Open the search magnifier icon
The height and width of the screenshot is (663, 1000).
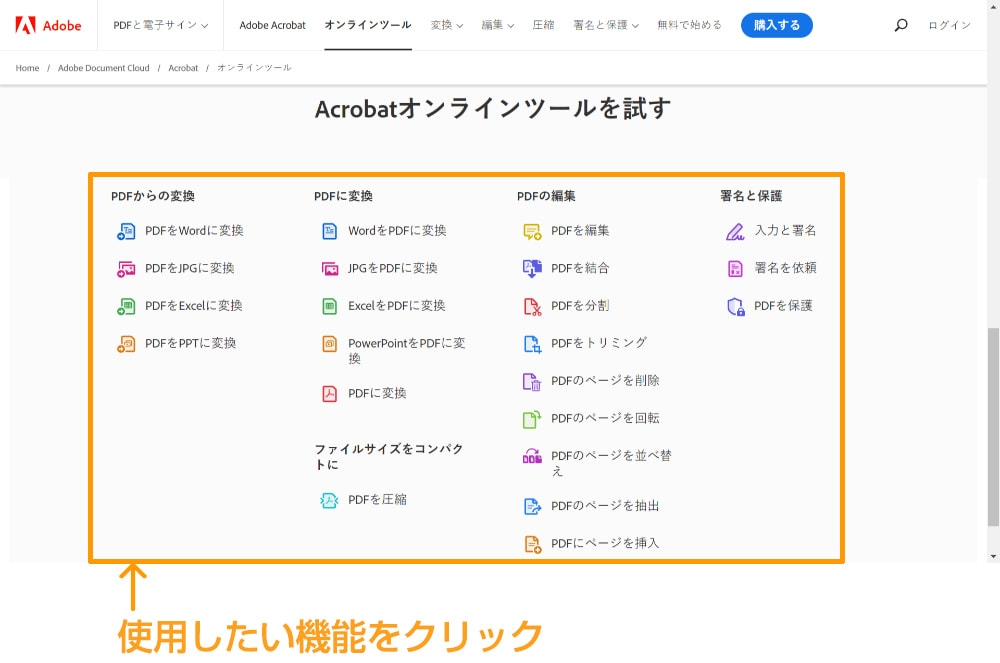(901, 25)
